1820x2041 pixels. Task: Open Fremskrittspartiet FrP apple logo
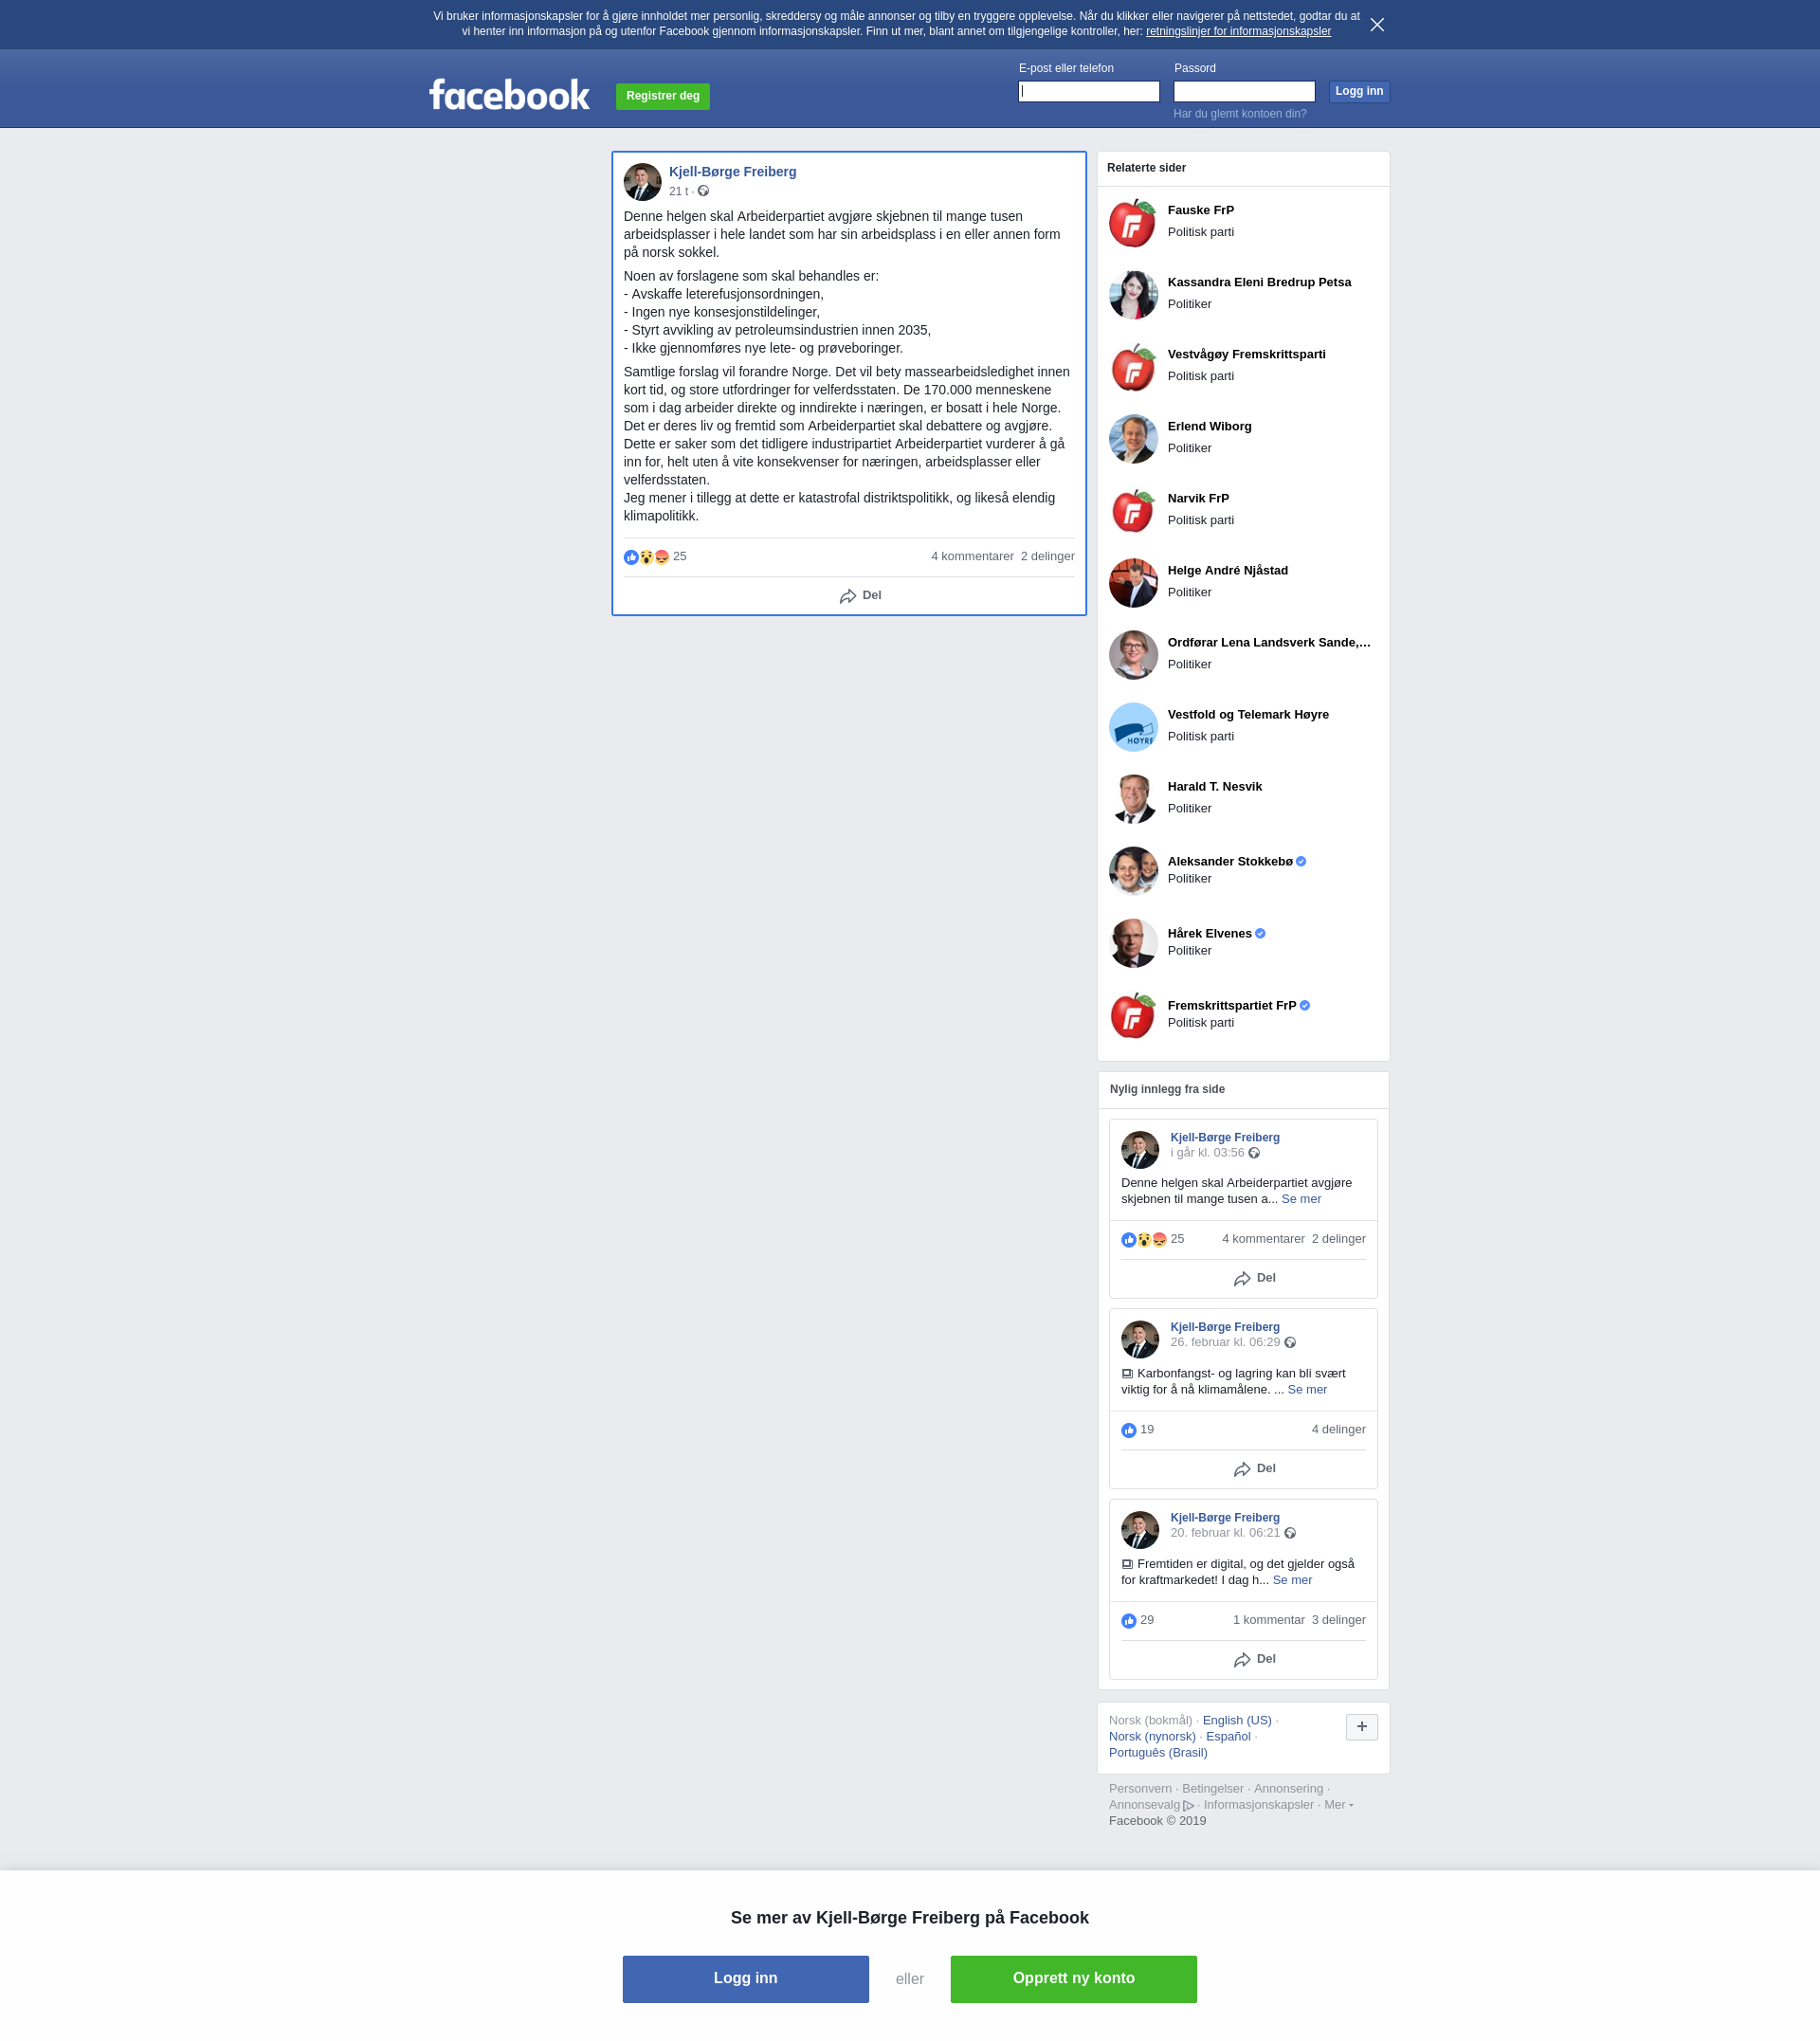pos(1132,1014)
